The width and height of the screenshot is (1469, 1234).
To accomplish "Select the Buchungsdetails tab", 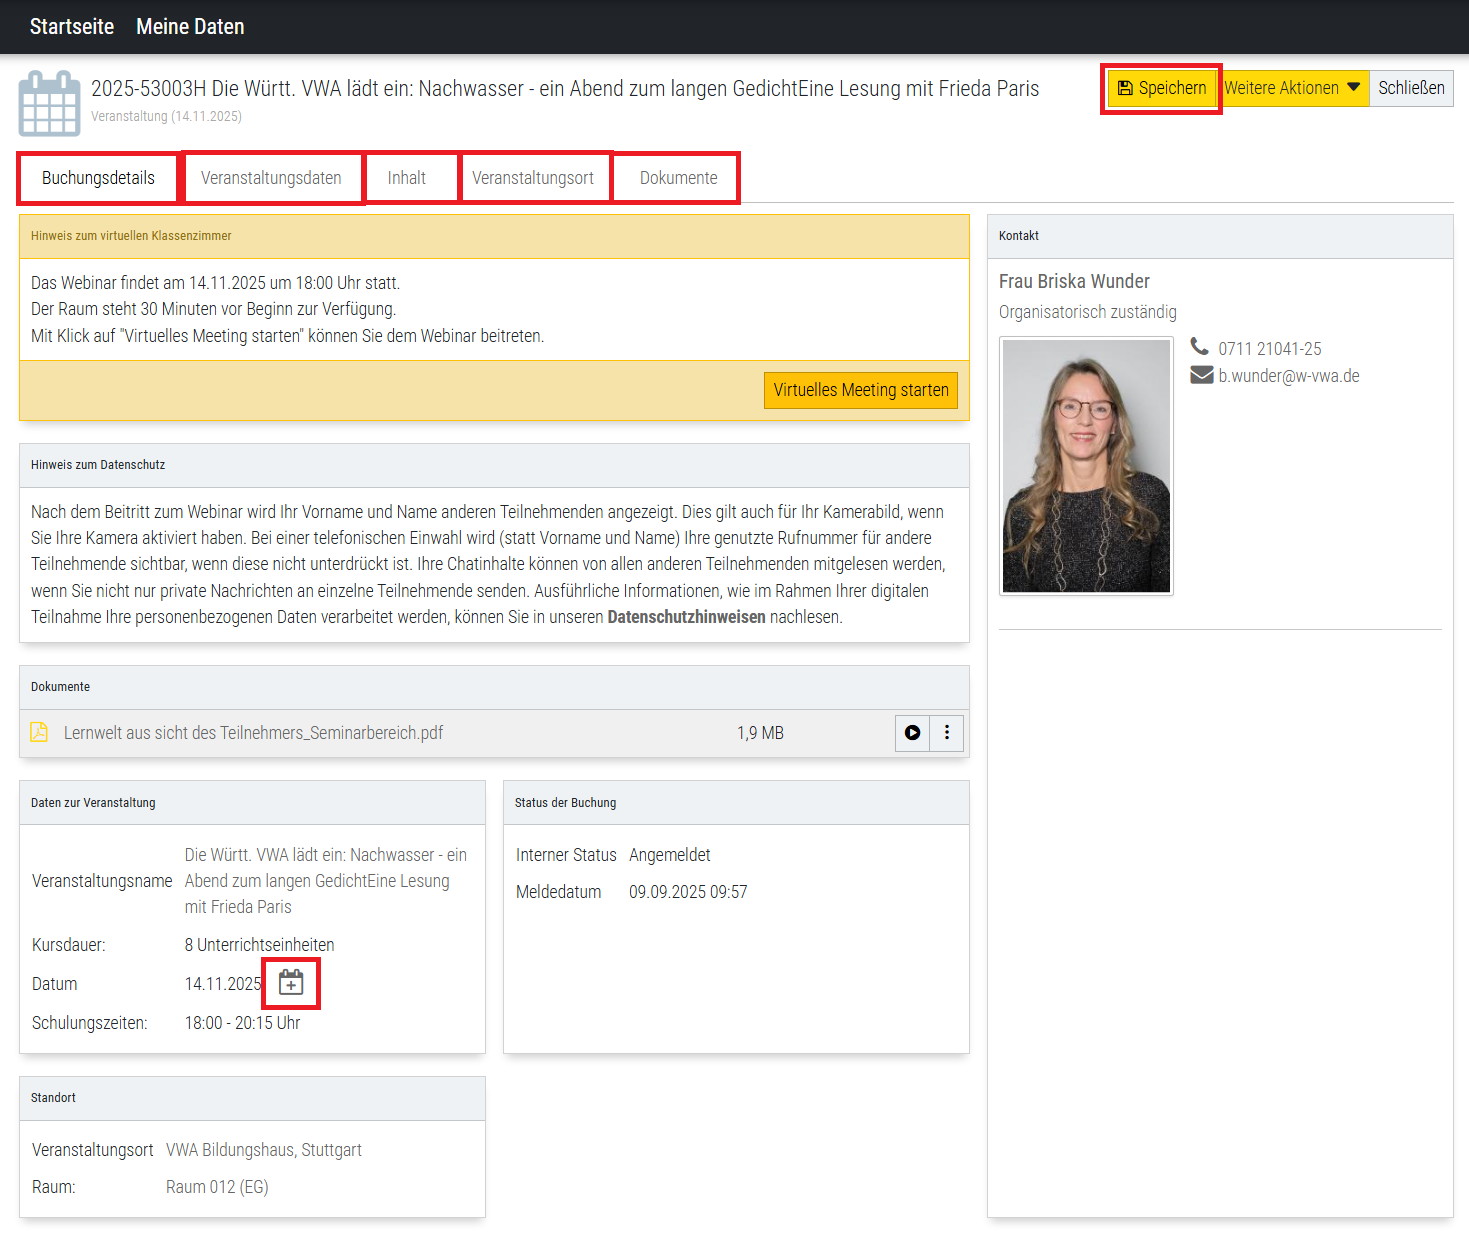I will 98,178.
